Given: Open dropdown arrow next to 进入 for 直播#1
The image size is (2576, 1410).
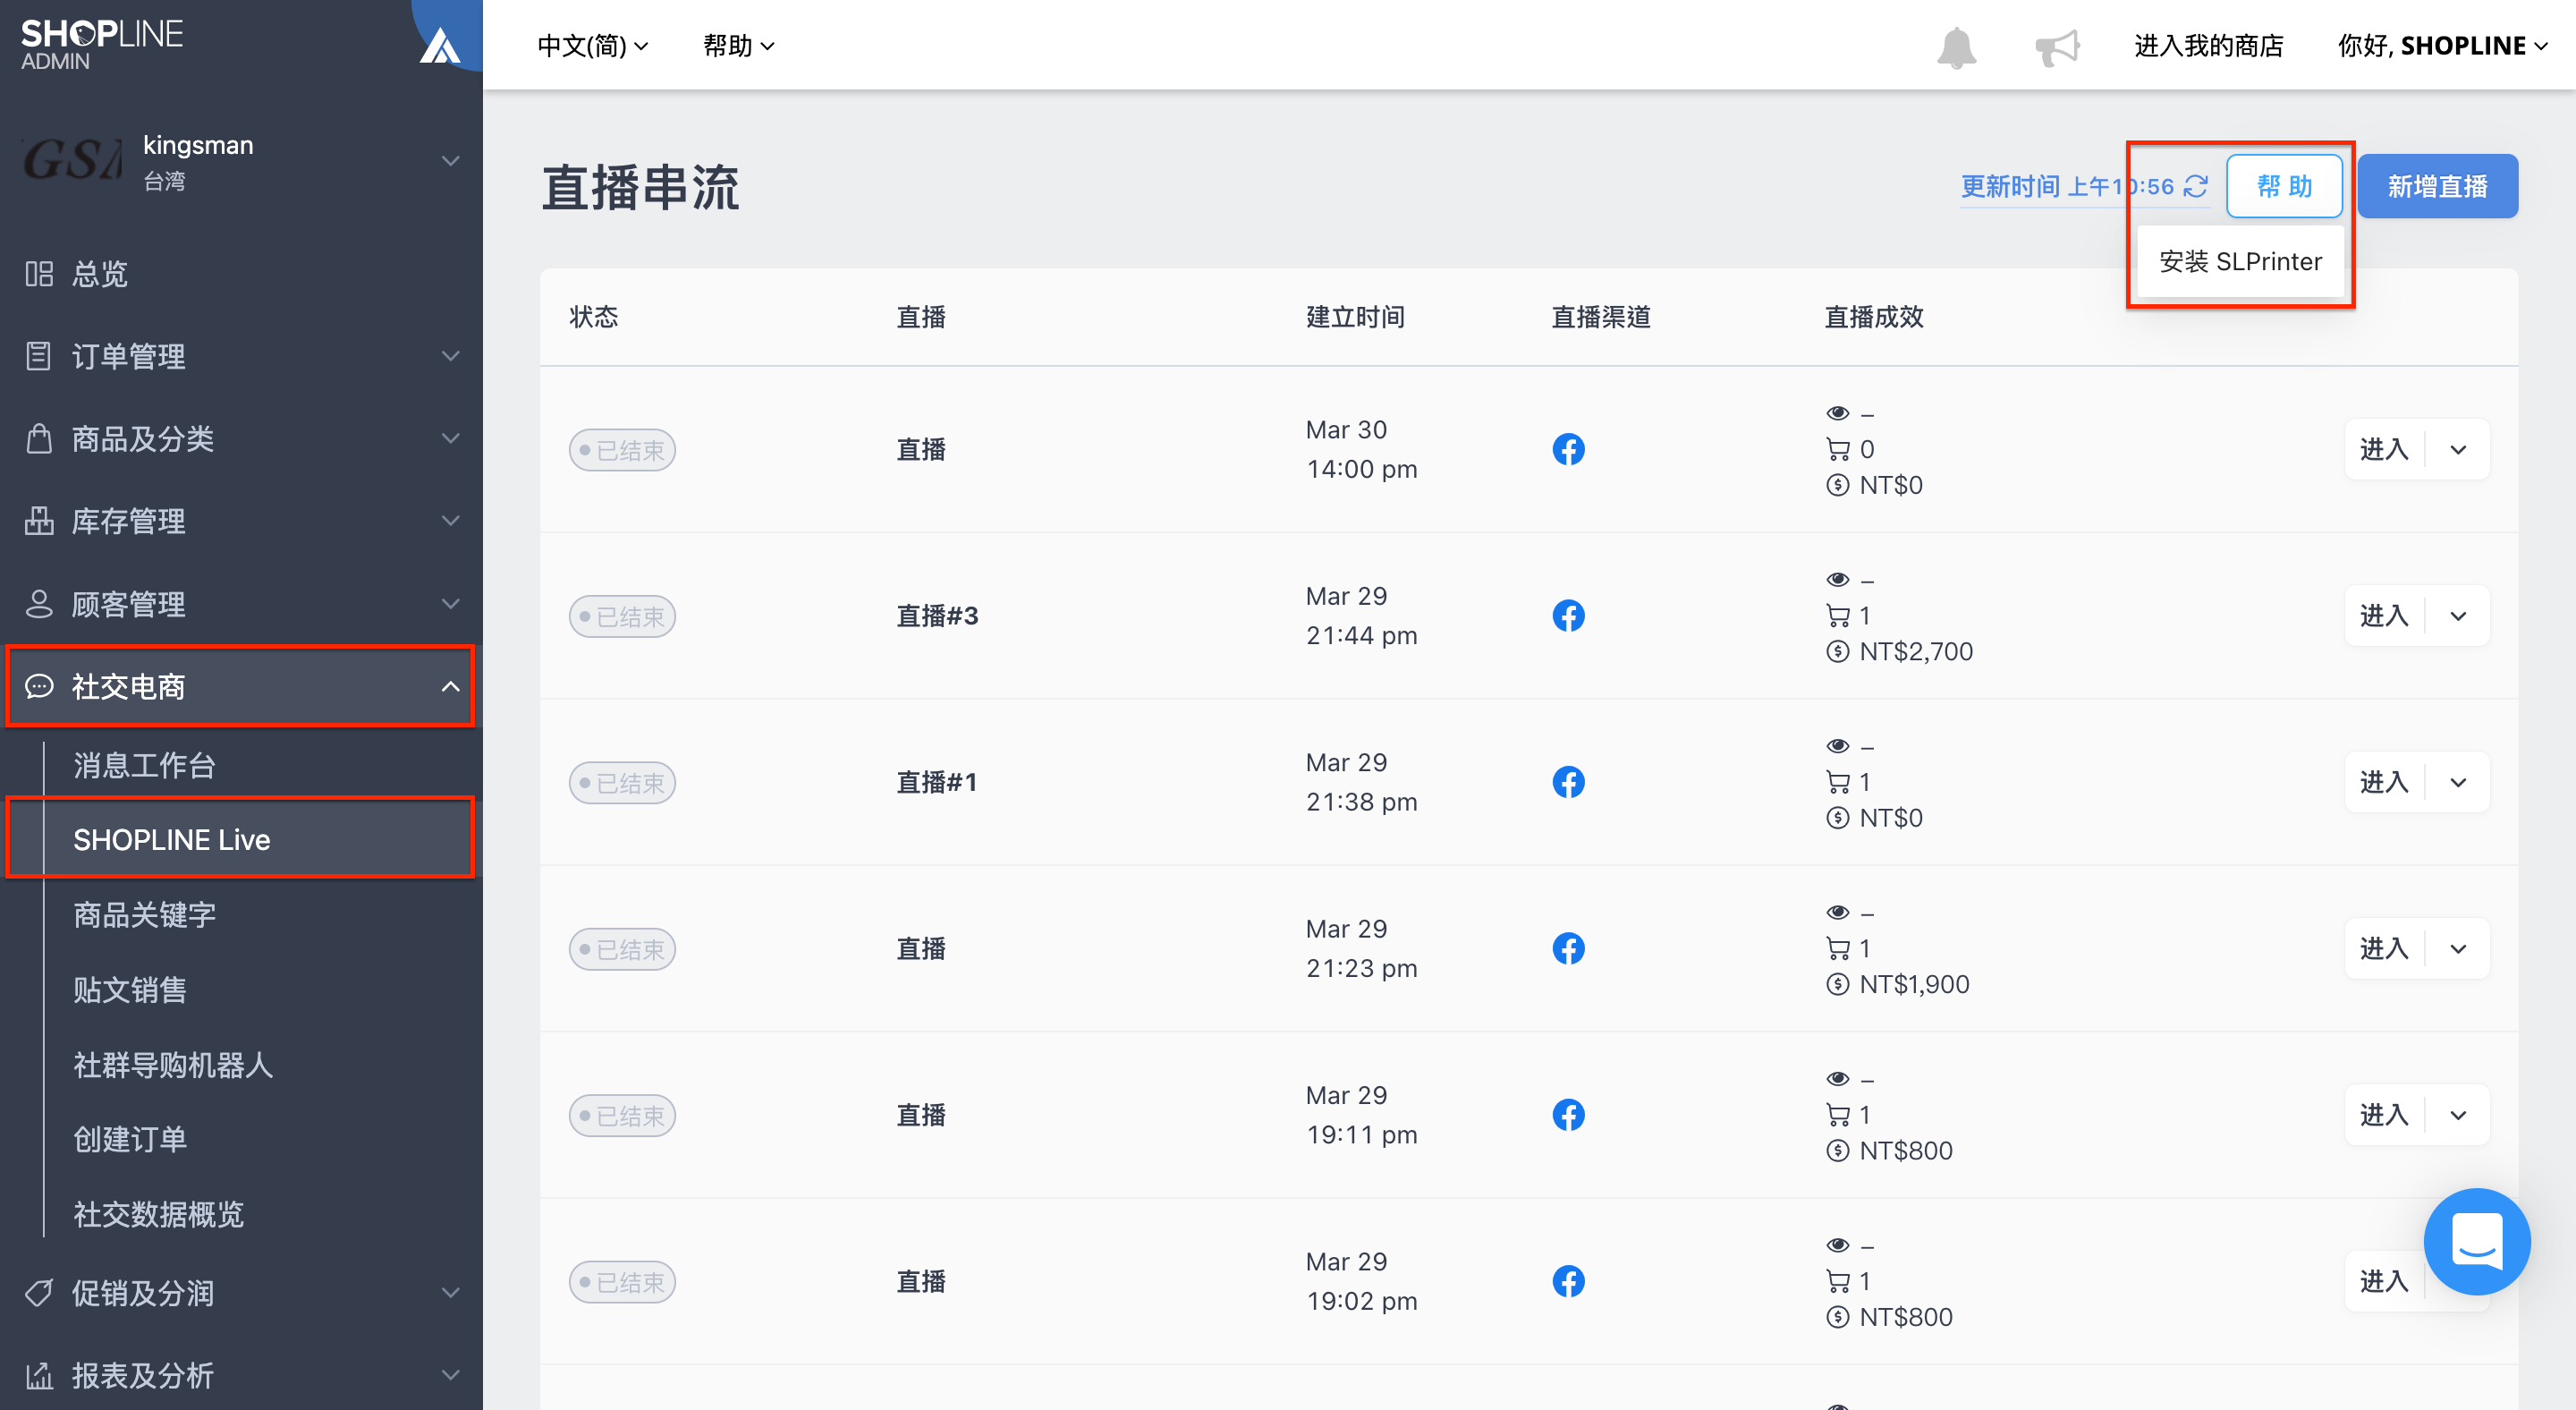Looking at the screenshot, I should (2458, 782).
